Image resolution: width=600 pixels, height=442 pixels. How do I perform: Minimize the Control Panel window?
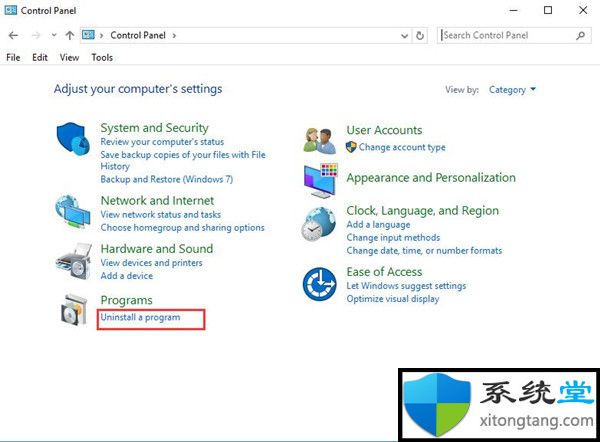tap(513, 10)
